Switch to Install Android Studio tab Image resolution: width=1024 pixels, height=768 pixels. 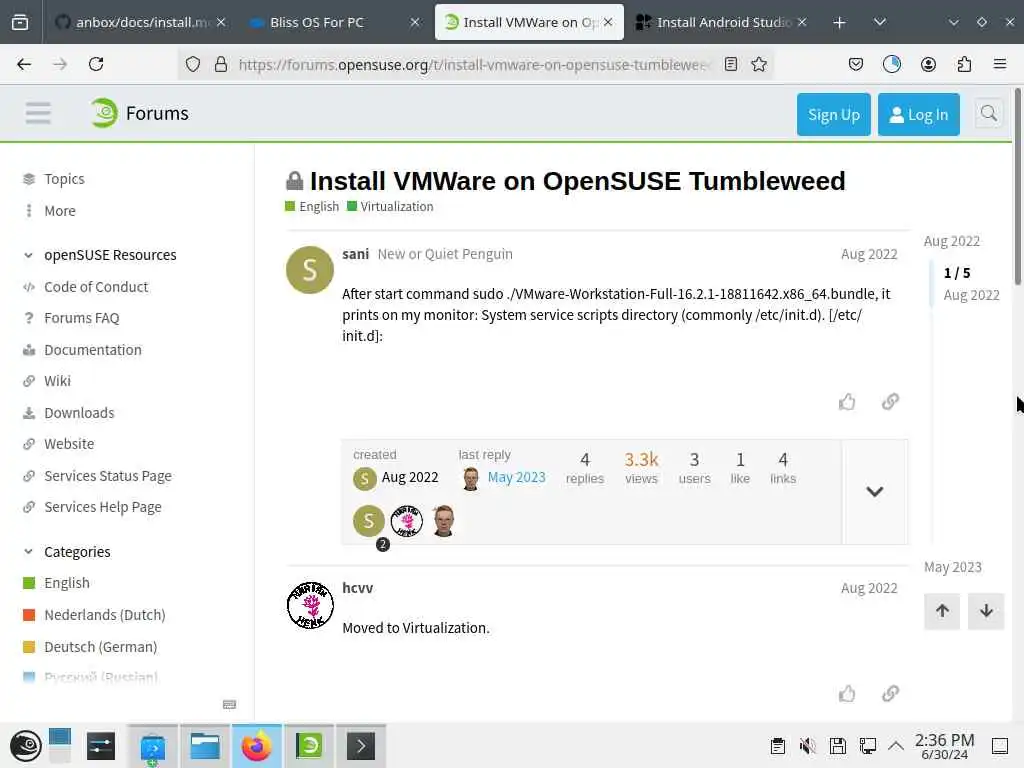tap(722, 22)
